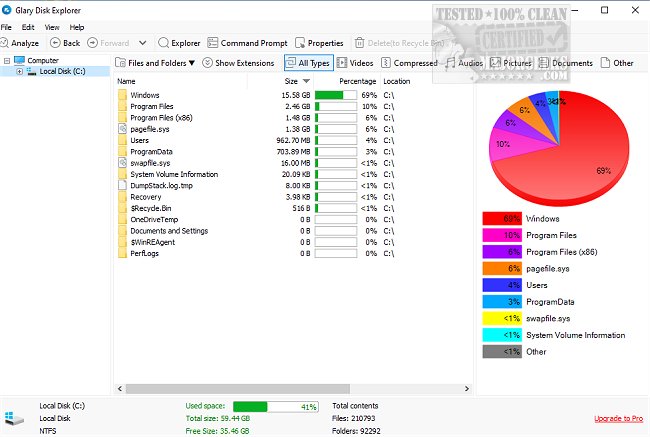Open the navigation history dropdown chevron

(142, 43)
